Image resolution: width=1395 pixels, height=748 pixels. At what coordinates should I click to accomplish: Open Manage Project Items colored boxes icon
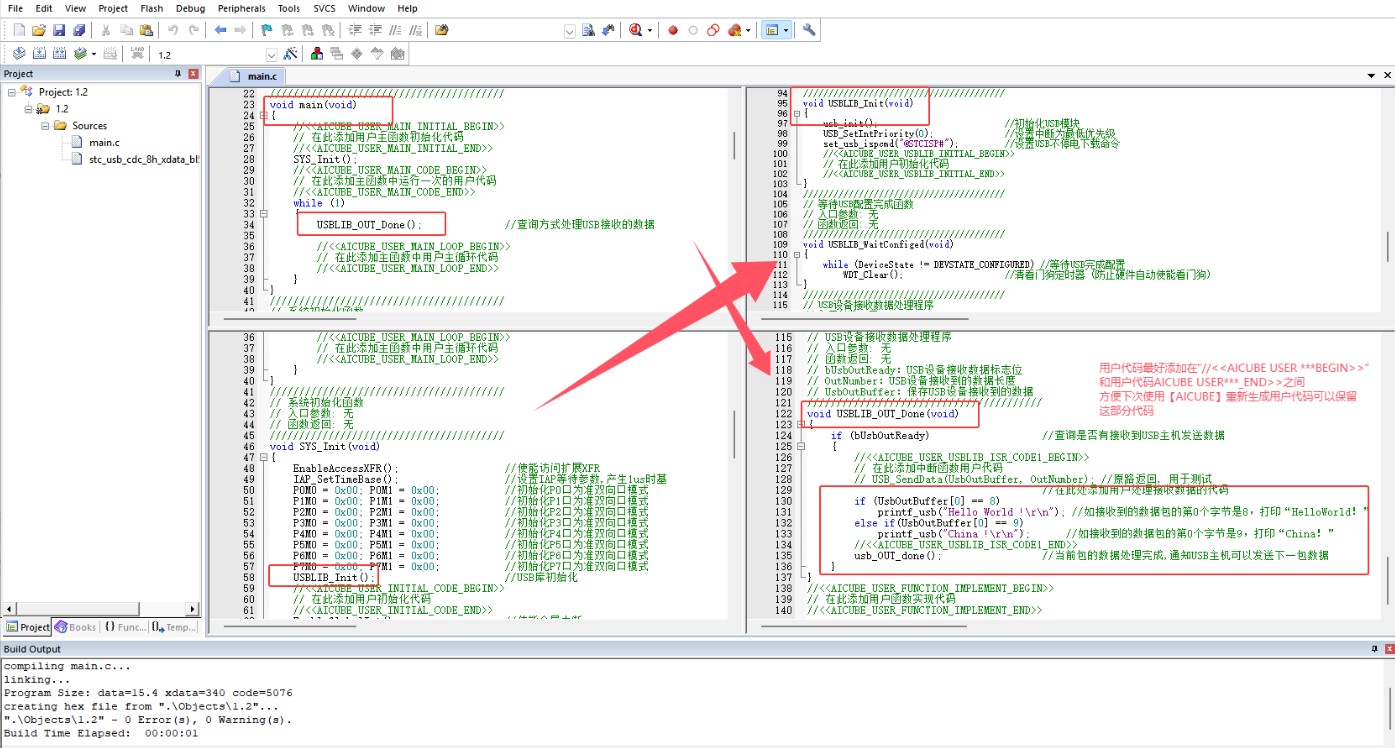pyautogui.click(x=317, y=54)
